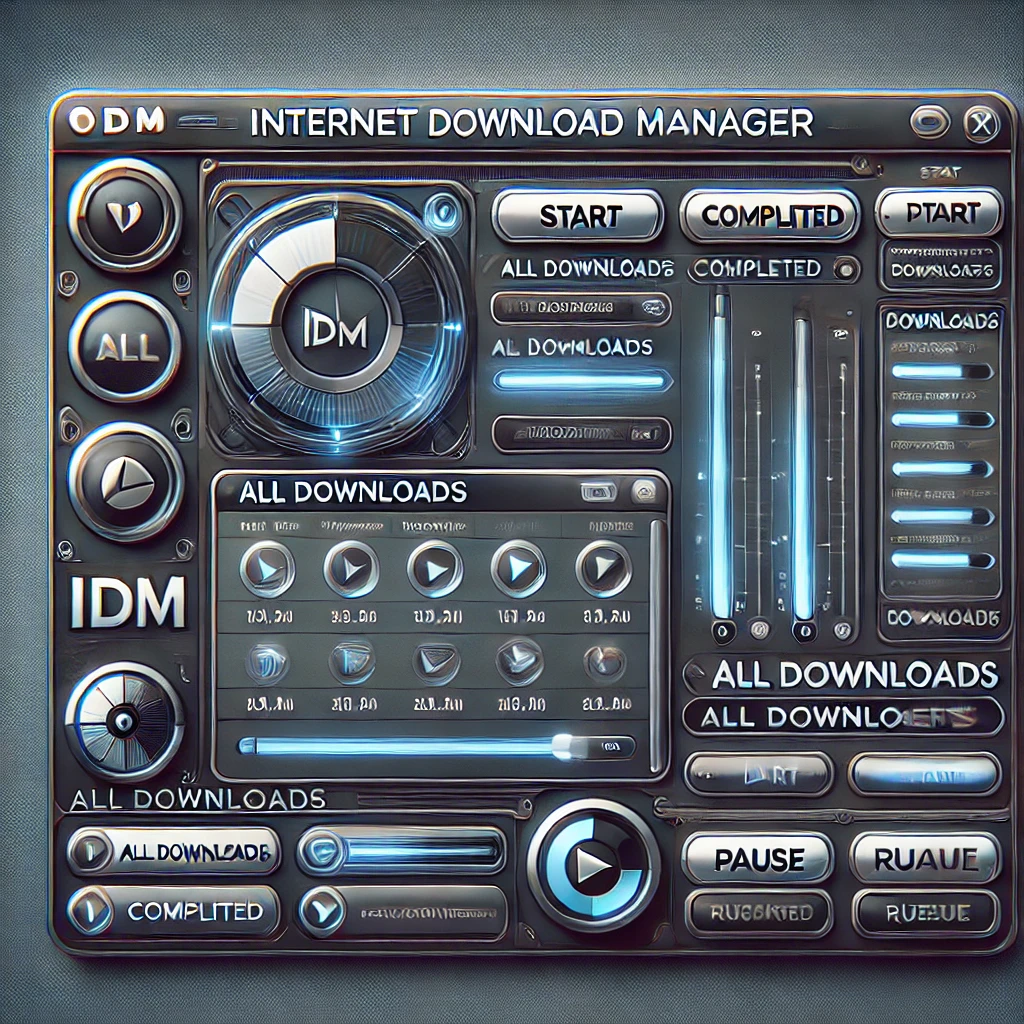
Task: Click the DOWNLOADS label at the side panel's bottom
Action: pyautogui.click(x=942, y=618)
